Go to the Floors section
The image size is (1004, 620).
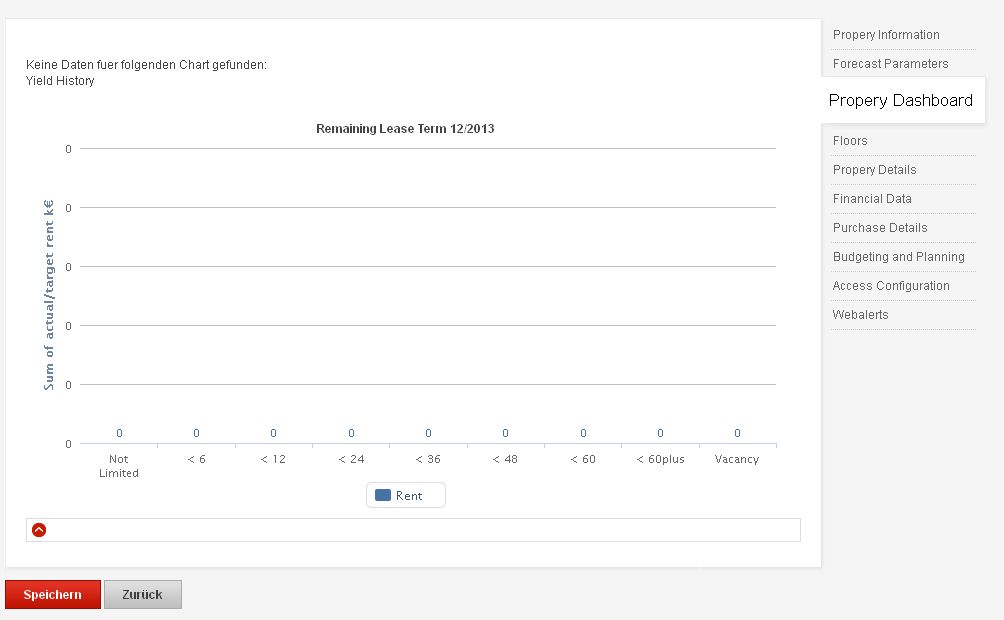(850, 141)
